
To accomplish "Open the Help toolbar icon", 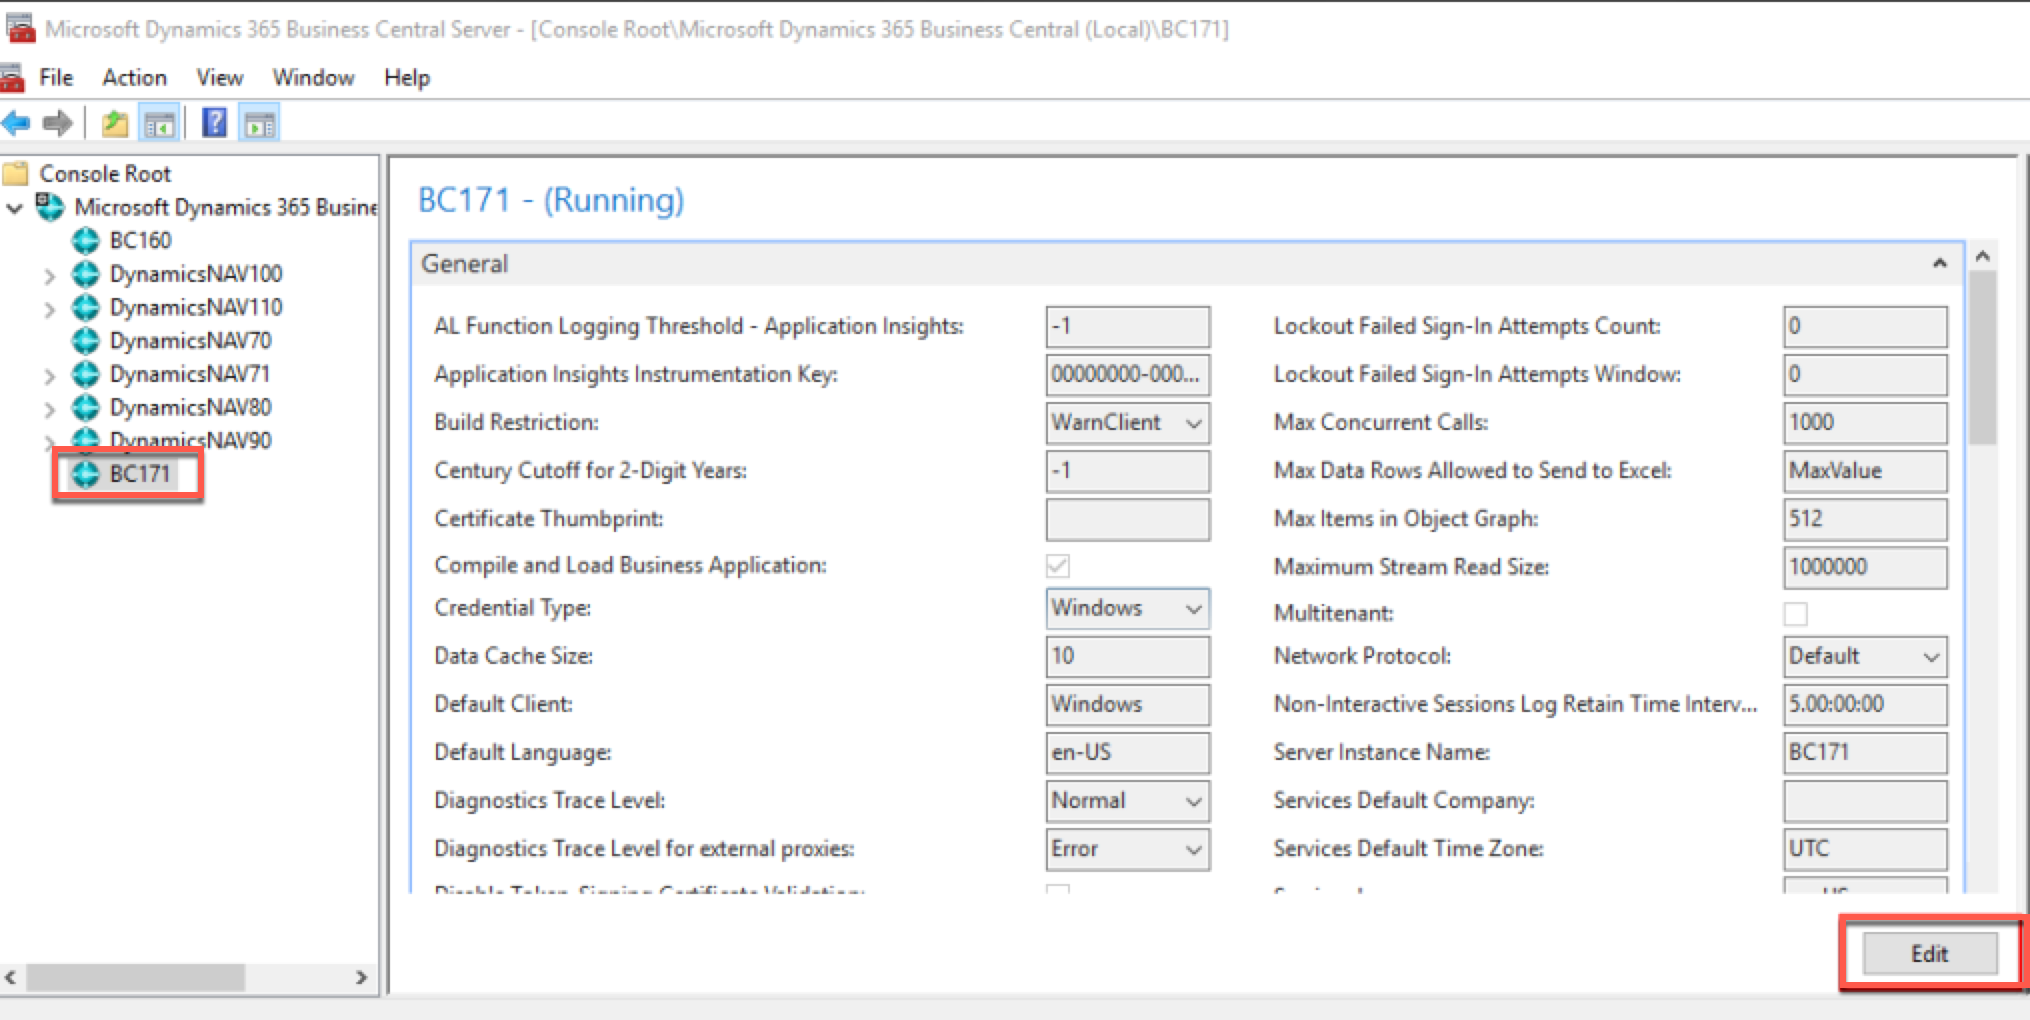I will pos(214,123).
